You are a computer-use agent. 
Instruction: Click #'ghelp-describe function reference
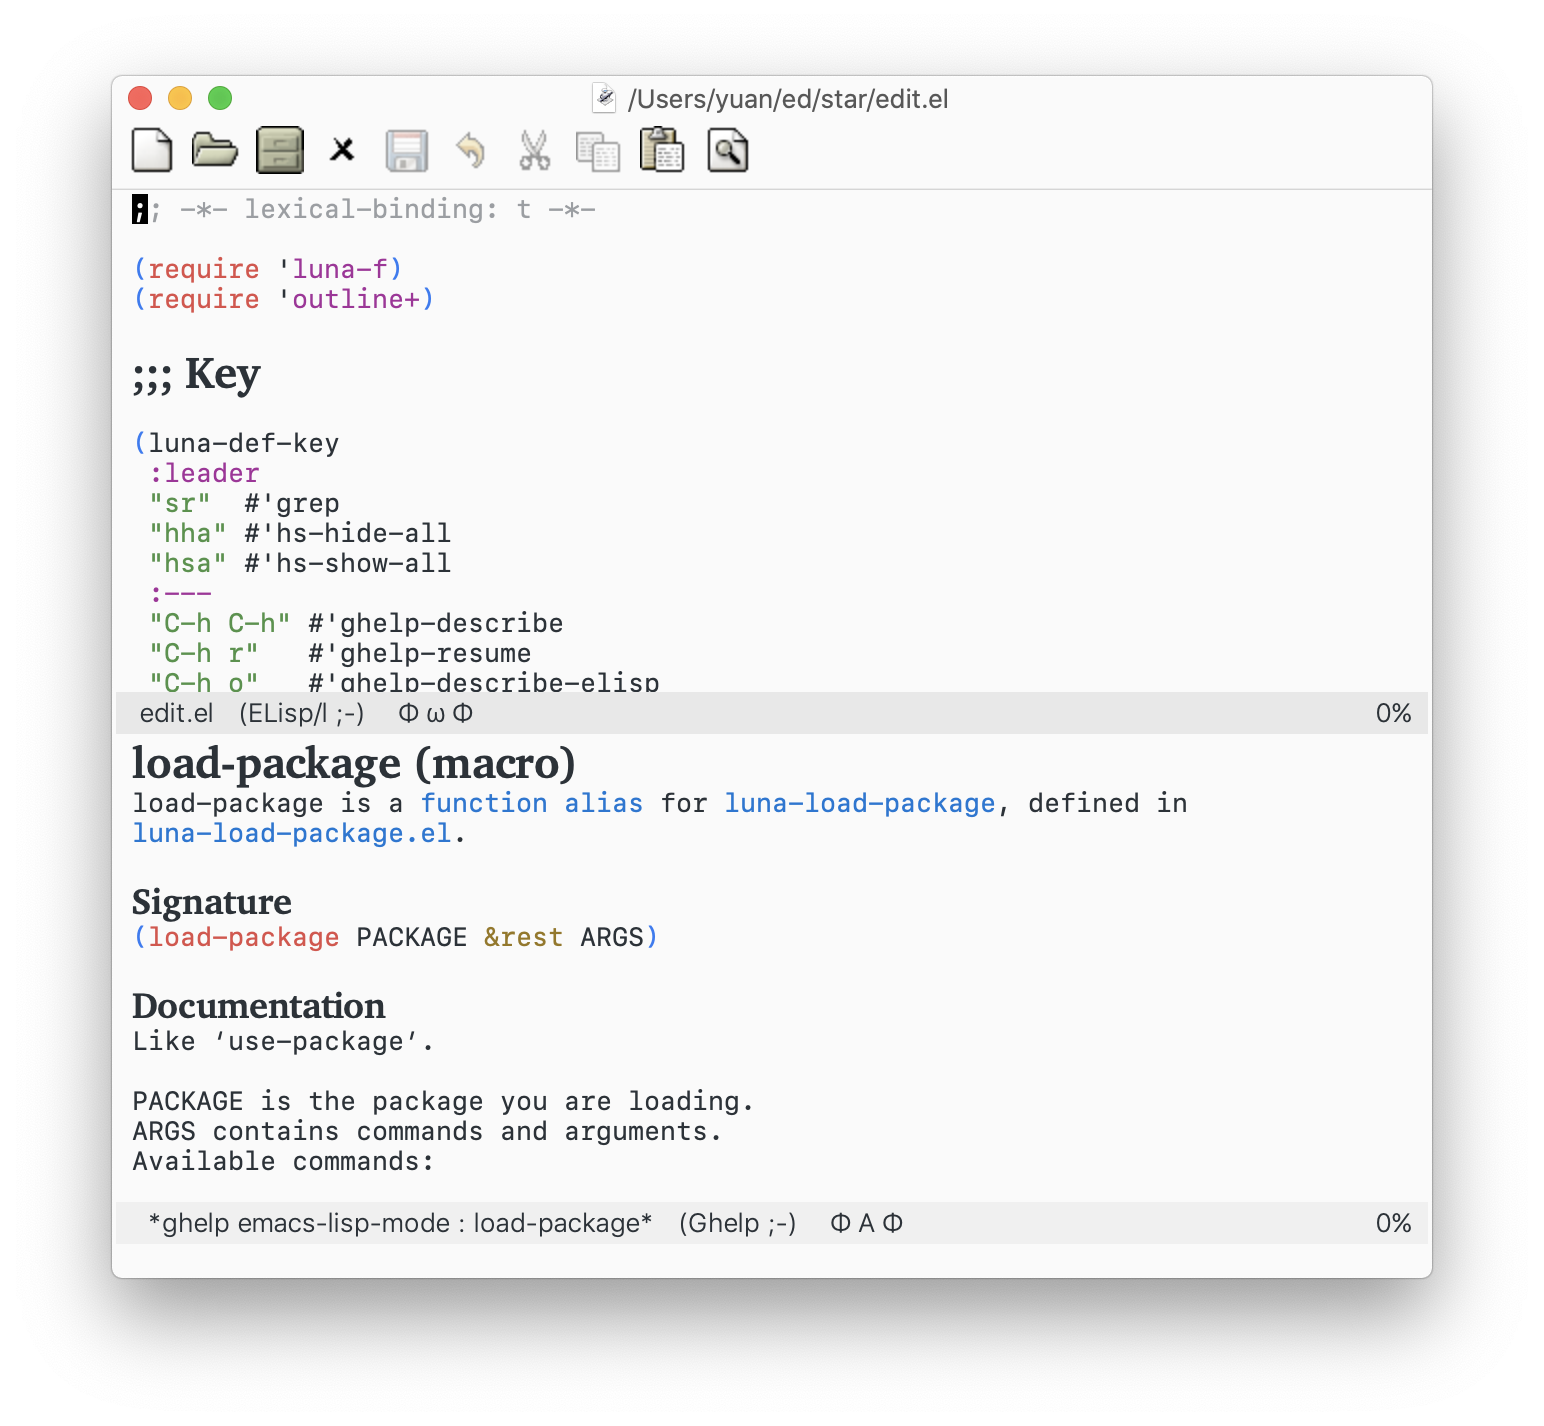[436, 623]
